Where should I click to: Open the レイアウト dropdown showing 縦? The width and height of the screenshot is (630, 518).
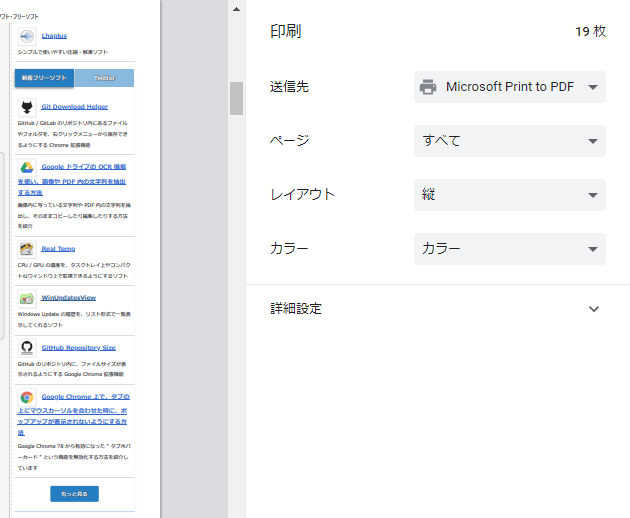(x=509, y=195)
